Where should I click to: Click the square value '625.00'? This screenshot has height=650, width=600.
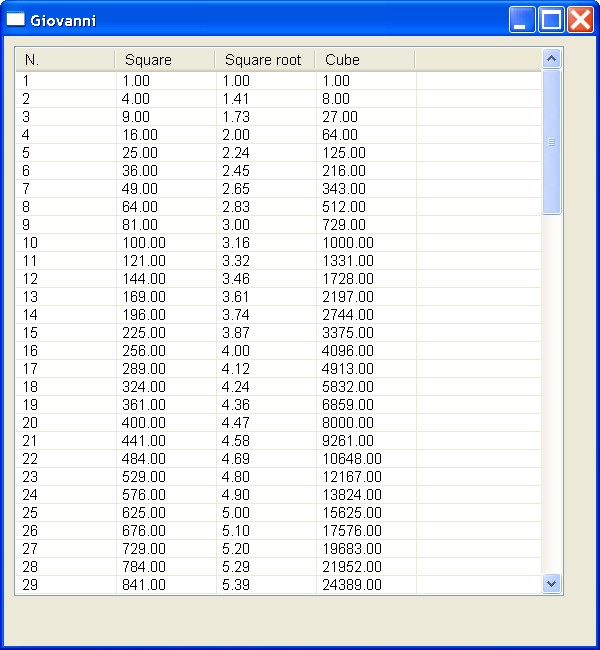coord(144,513)
